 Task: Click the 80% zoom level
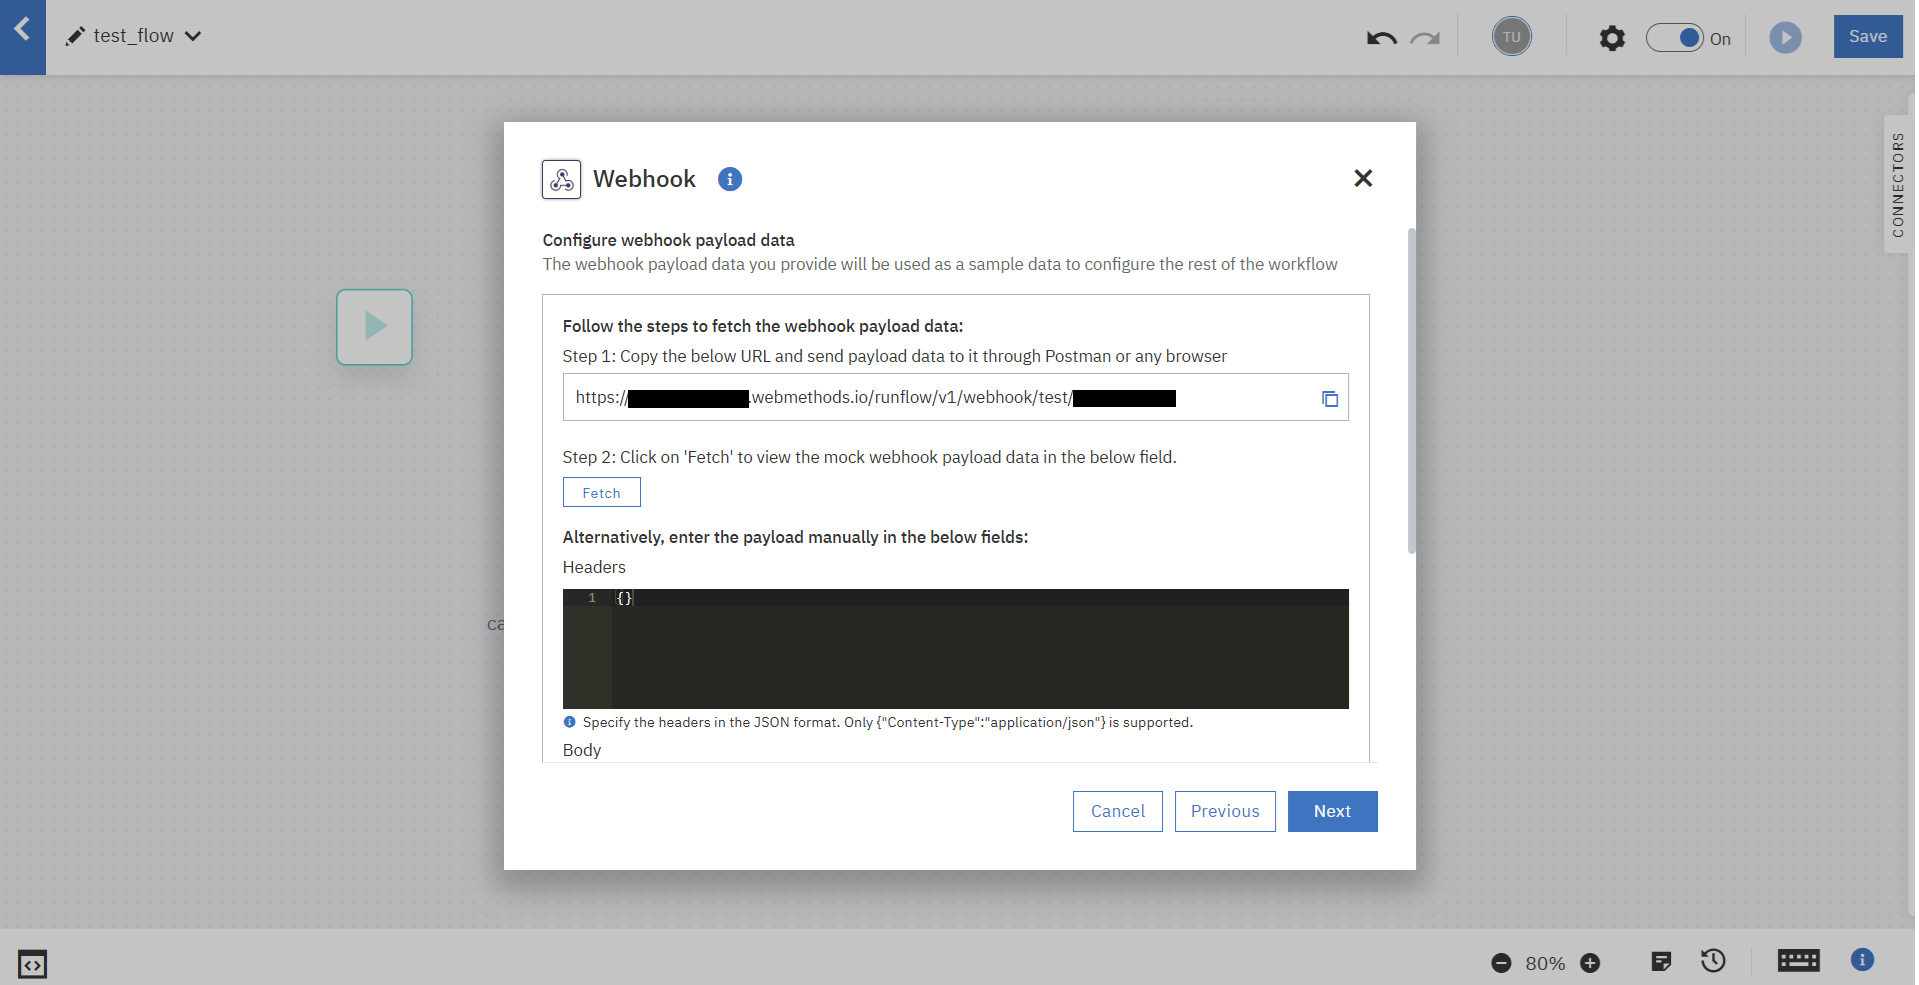(1545, 964)
